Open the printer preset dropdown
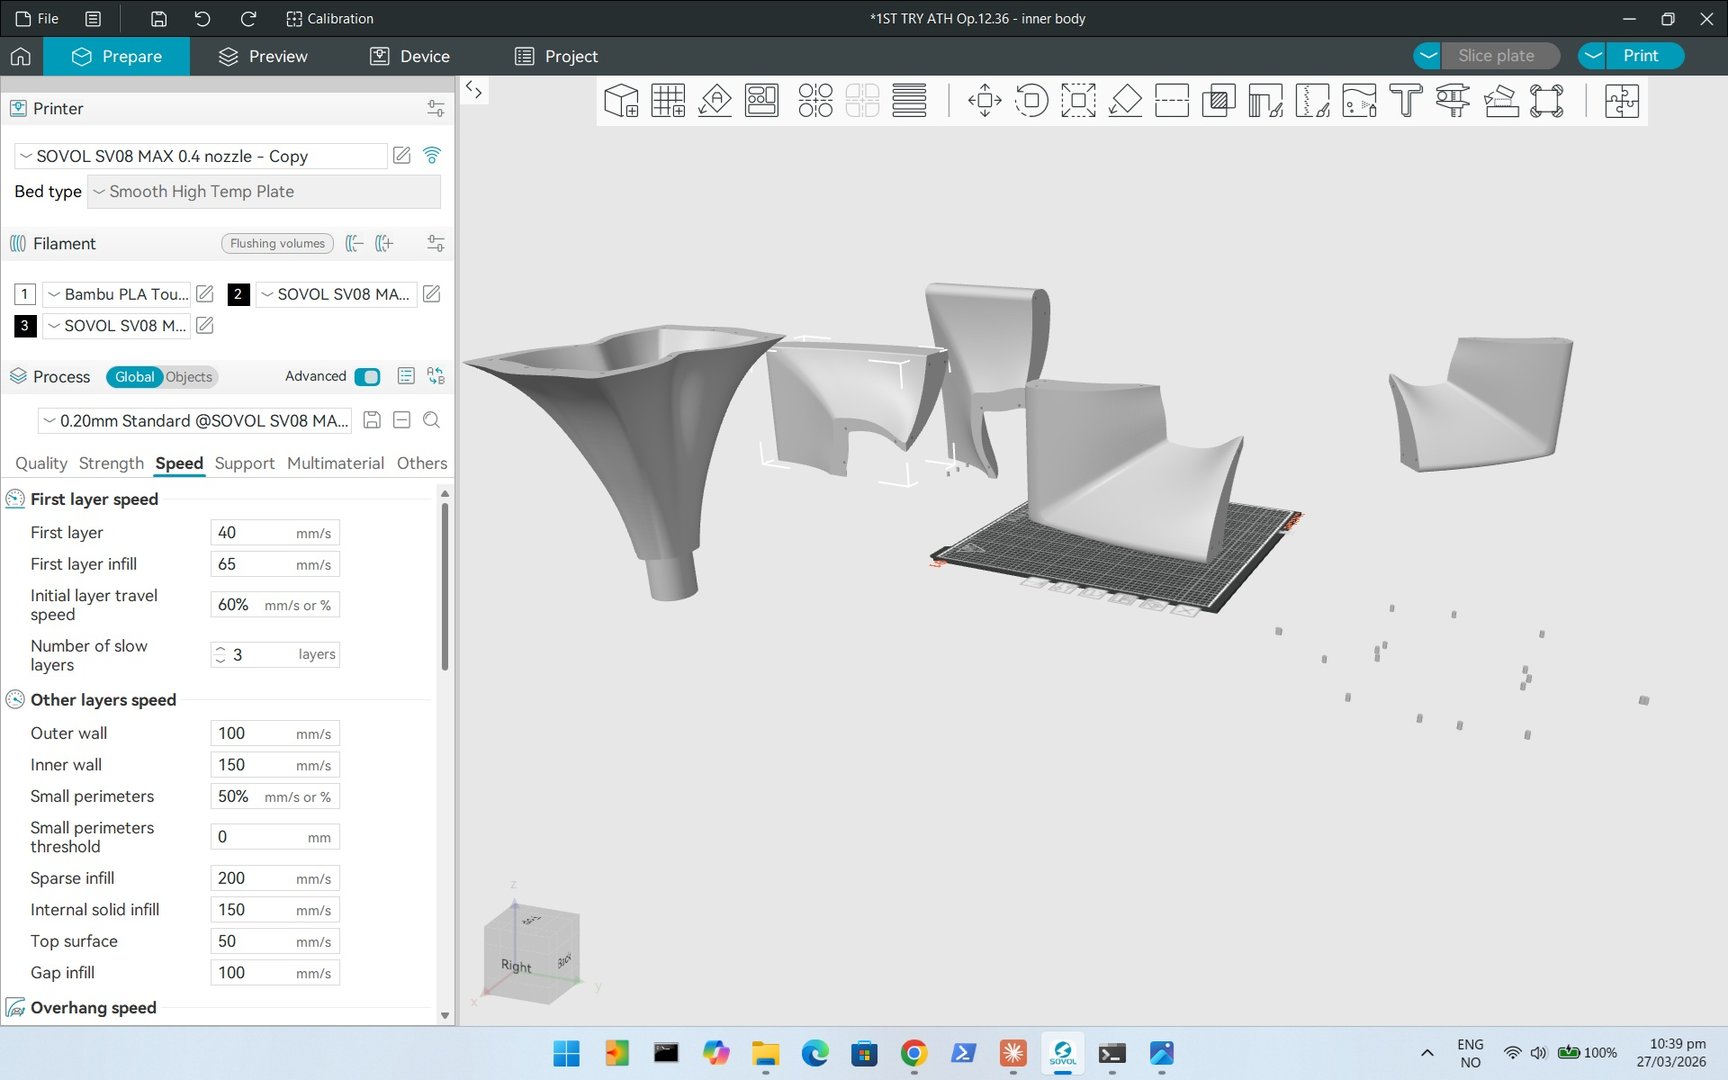 point(200,156)
